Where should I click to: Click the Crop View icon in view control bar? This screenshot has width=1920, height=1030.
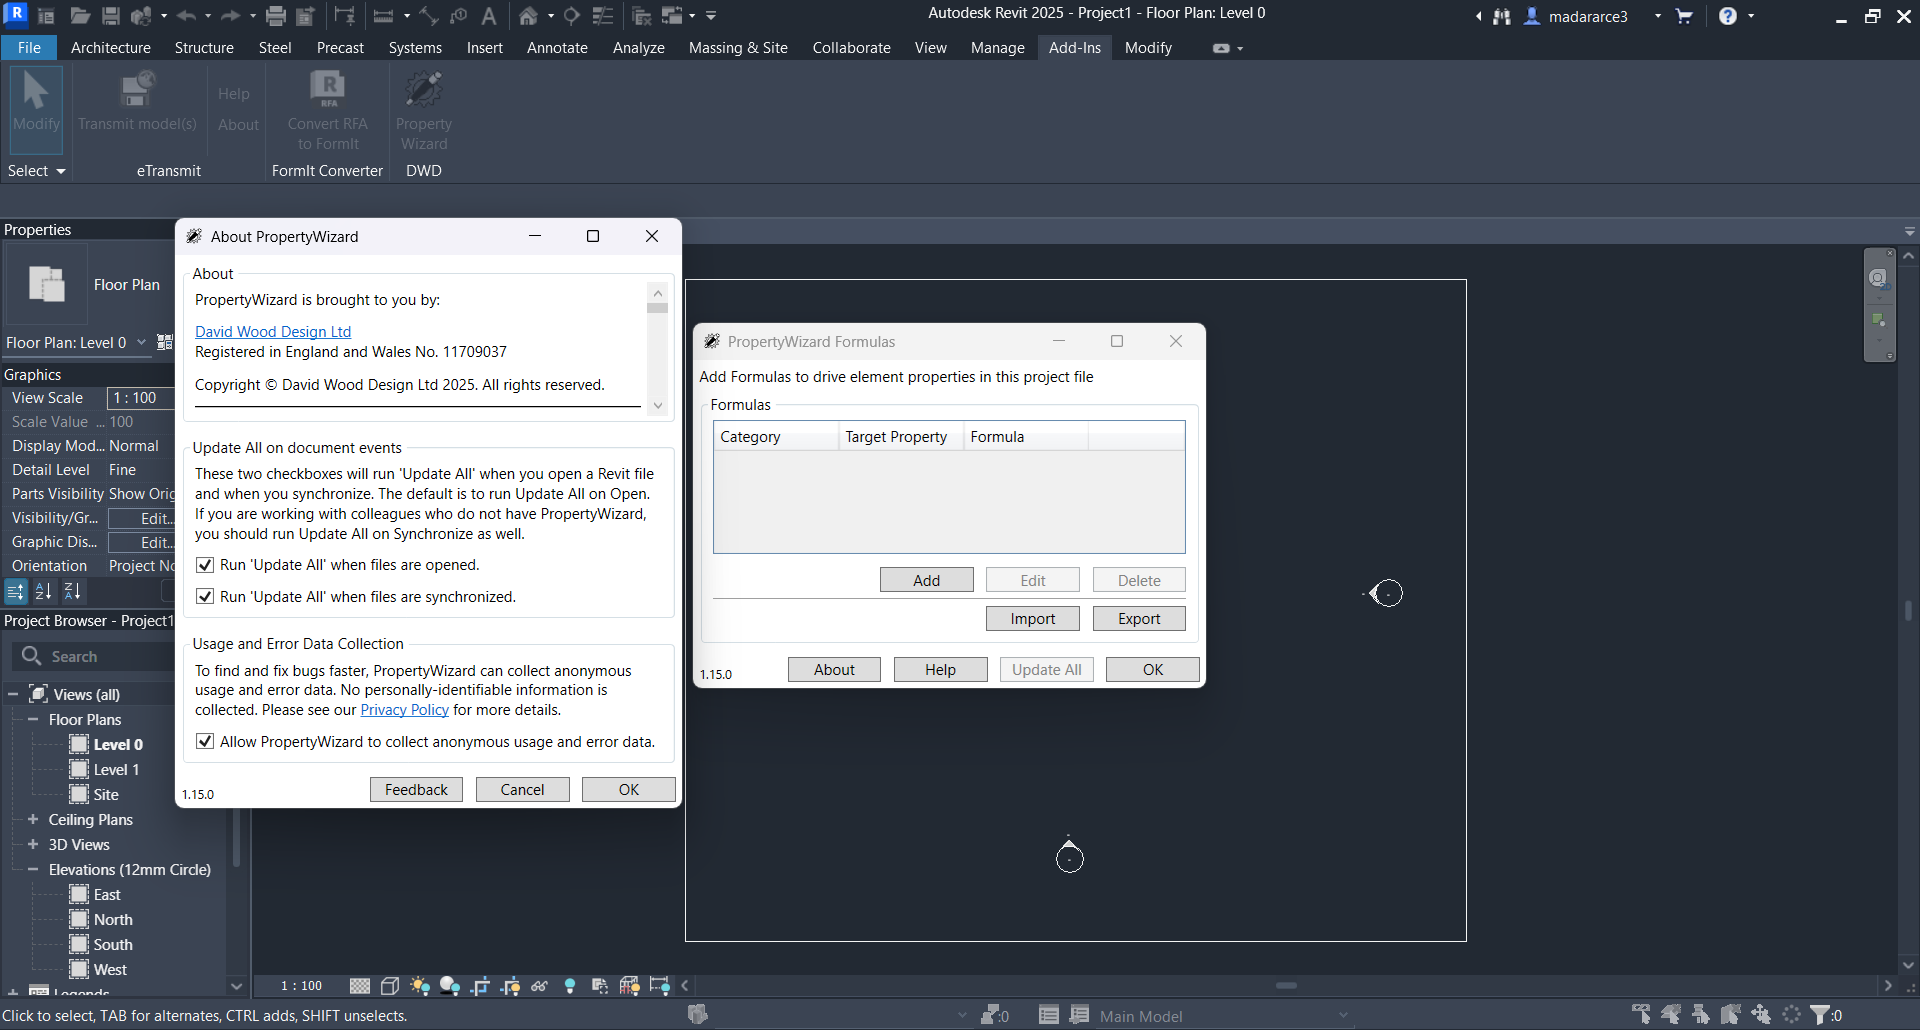(x=480, y=986)
